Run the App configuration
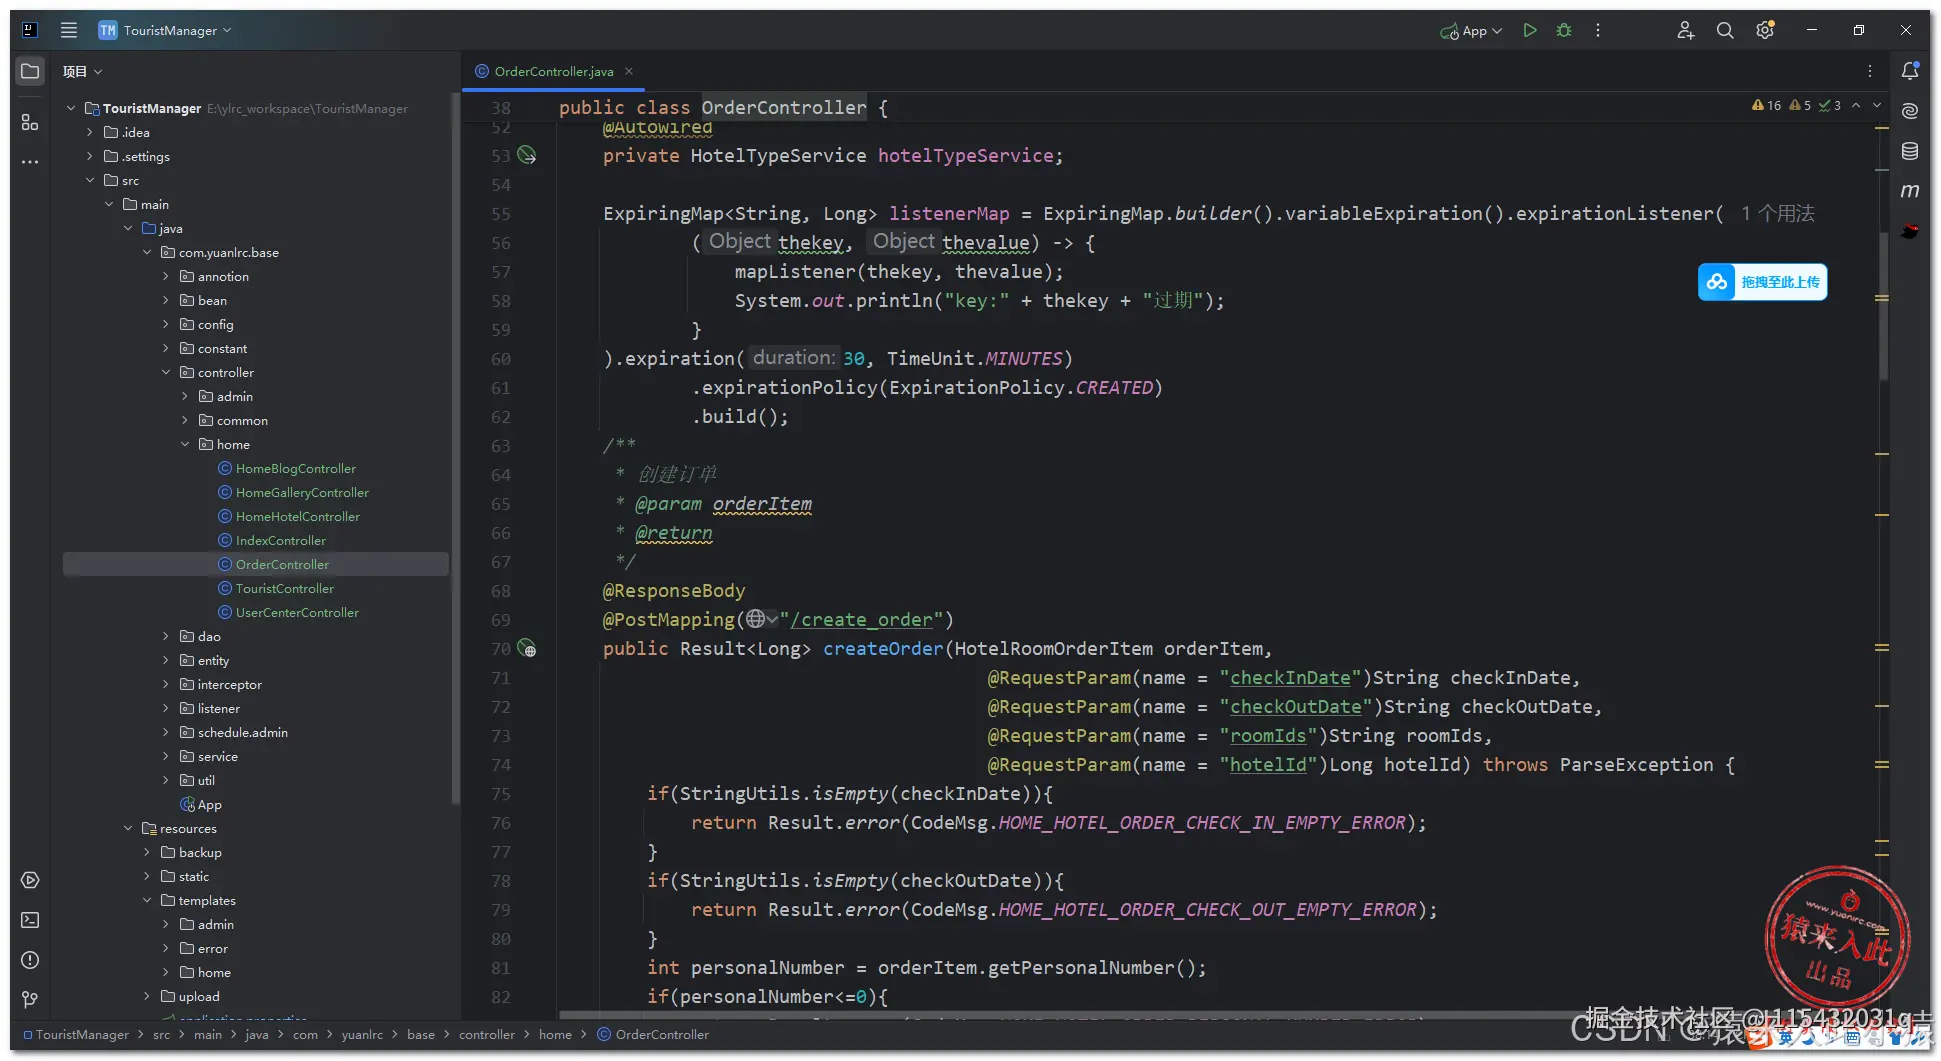1941x1061 pixels. pyautogui.click(x=1530, y=30)
